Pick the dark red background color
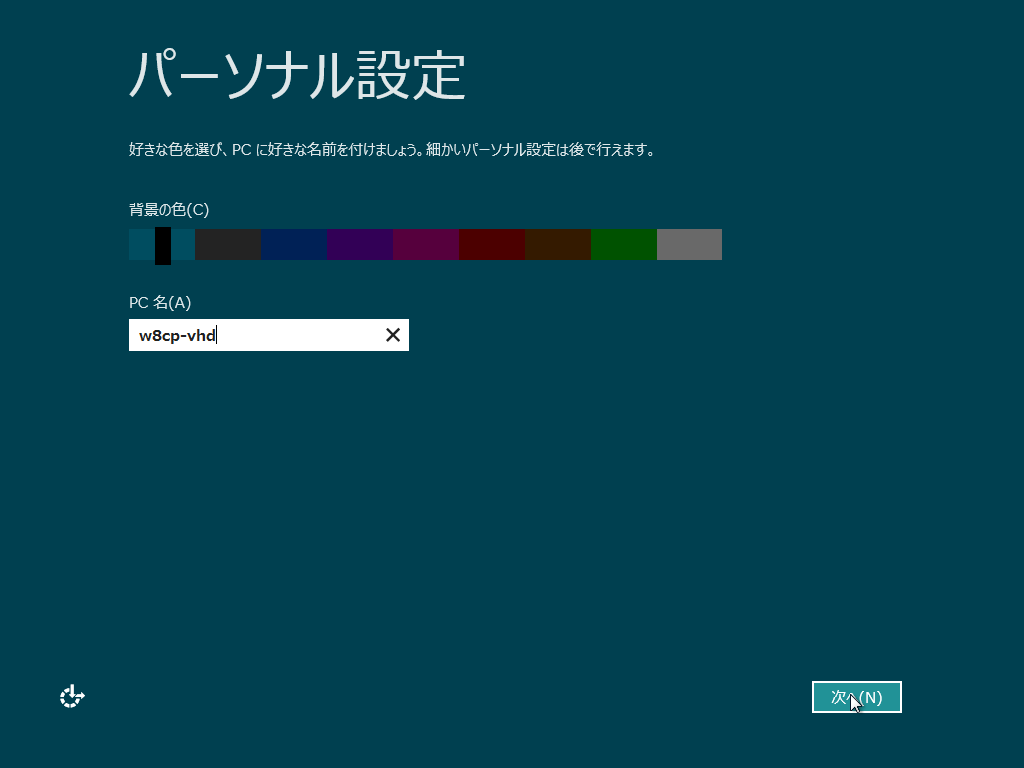 [x=492, y=244]
